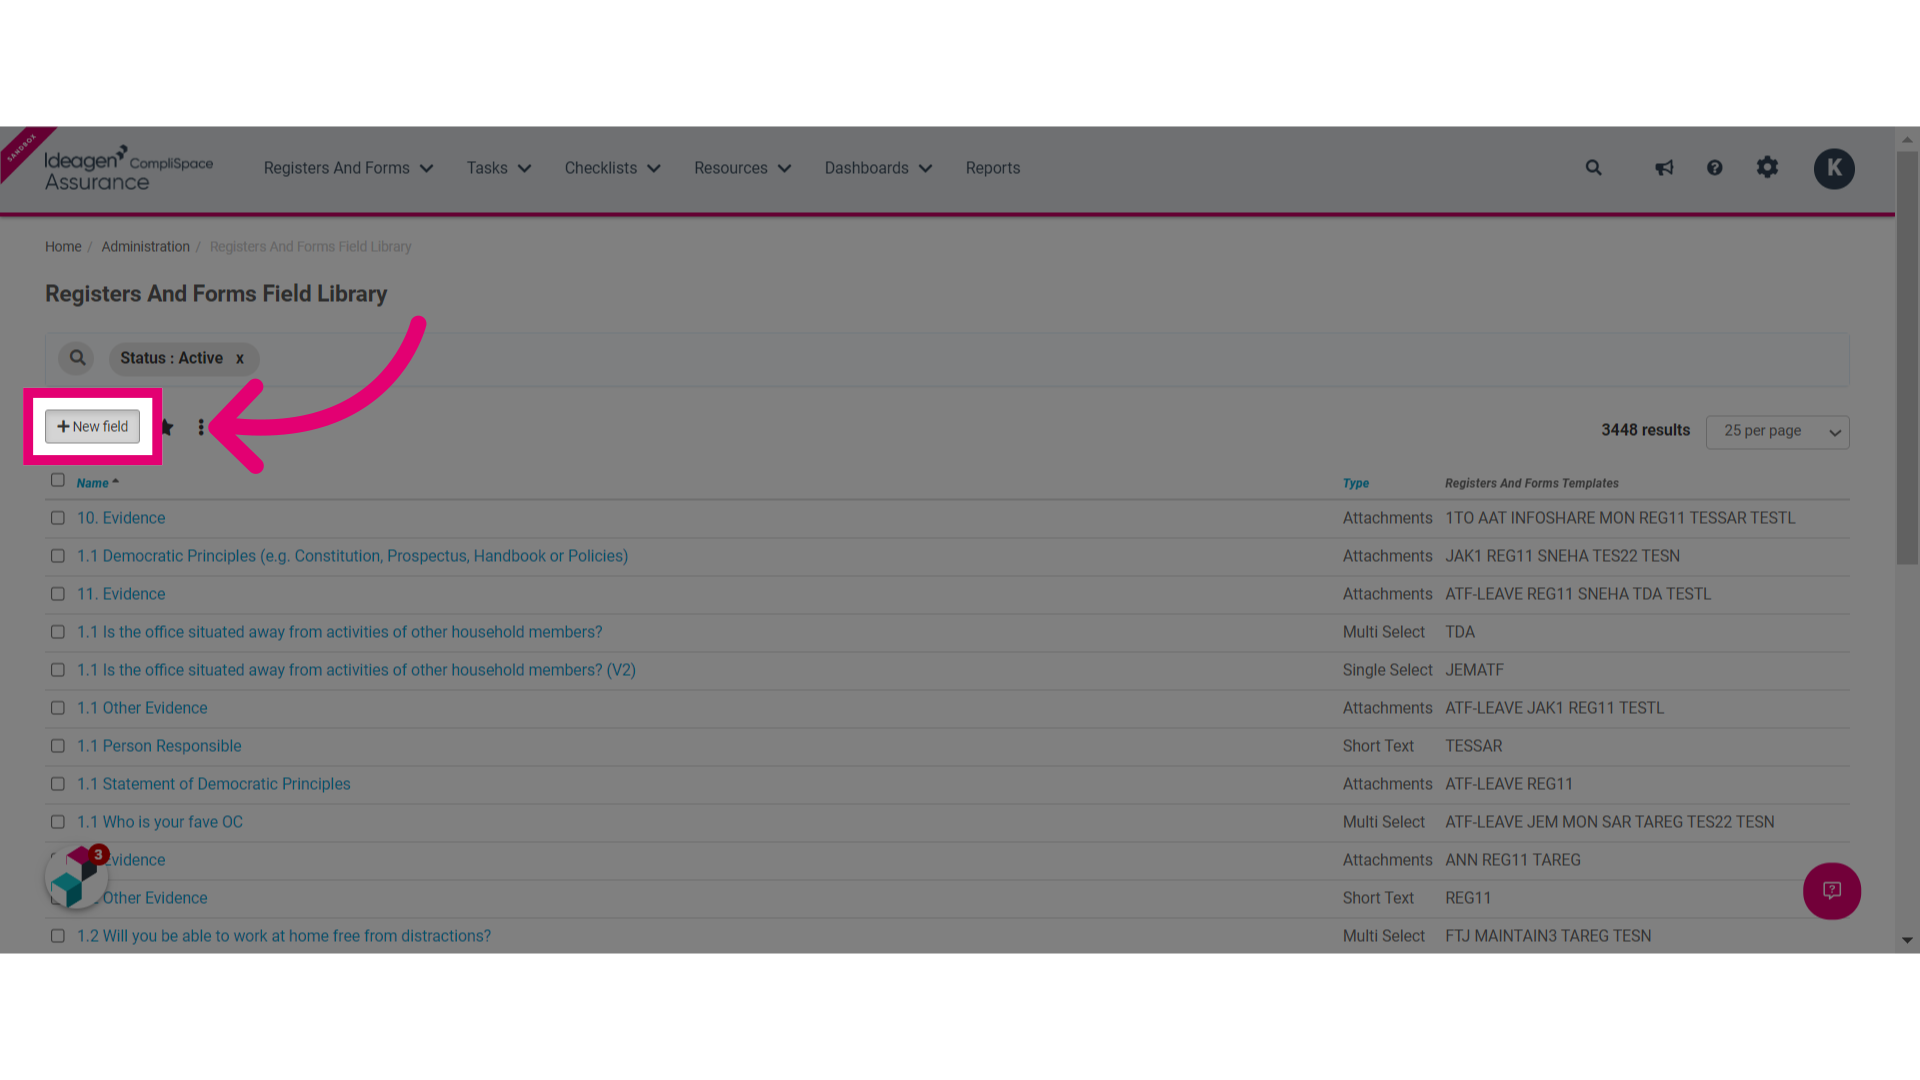Open 1.2 Will you be able to work field
The height and width of the screenshot is (1080, 1920).
284,936
